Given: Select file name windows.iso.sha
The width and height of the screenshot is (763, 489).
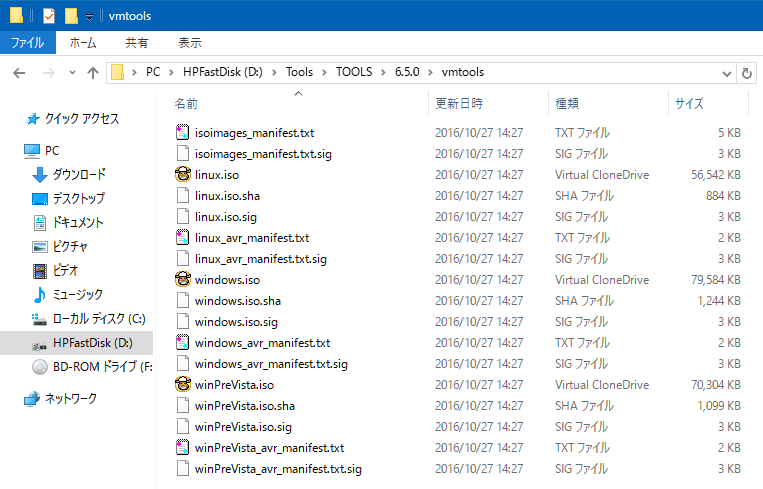Looking at the screenshot, I should [238, 301].
